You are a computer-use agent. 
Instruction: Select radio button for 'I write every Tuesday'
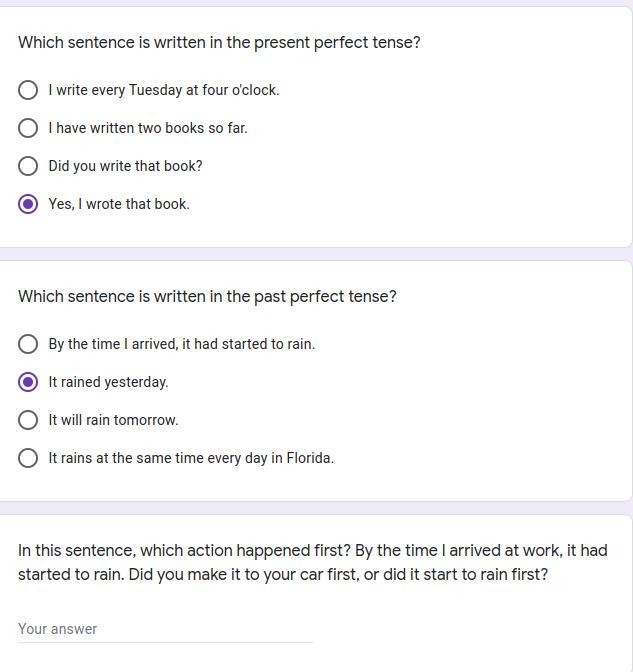[28, 90]
